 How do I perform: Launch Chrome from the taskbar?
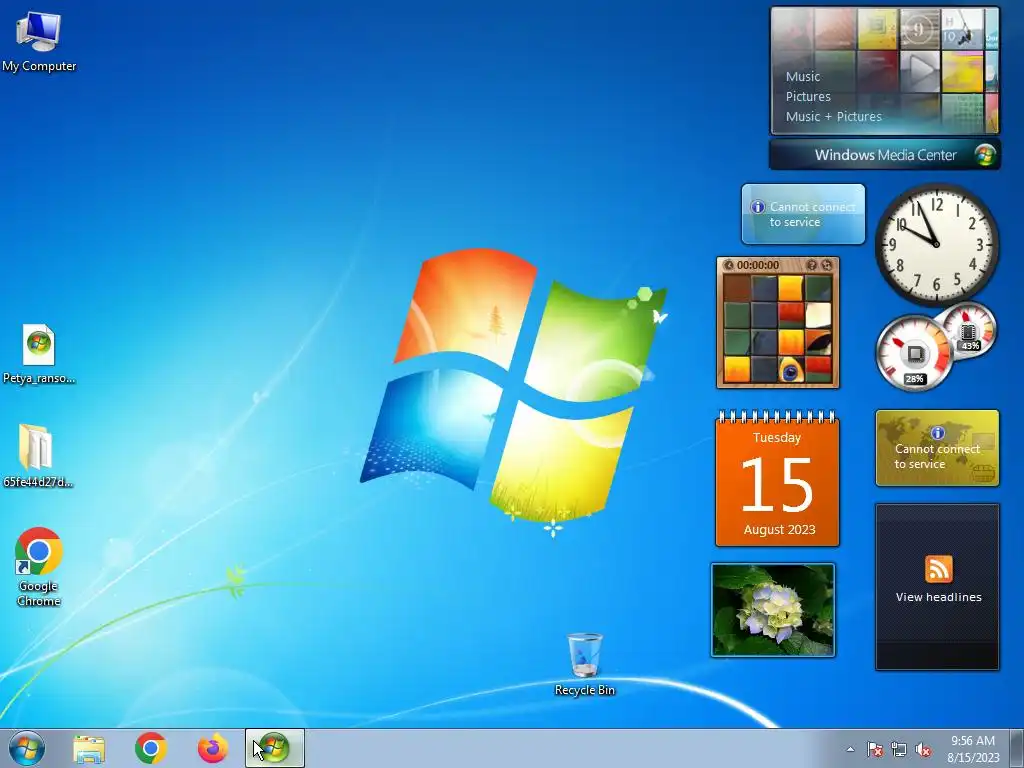tap(151, 748)
